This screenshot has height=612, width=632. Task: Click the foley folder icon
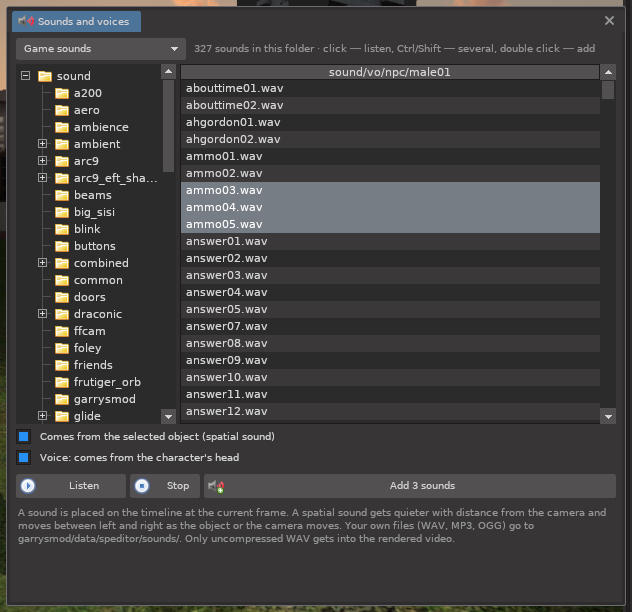point(62,348)
